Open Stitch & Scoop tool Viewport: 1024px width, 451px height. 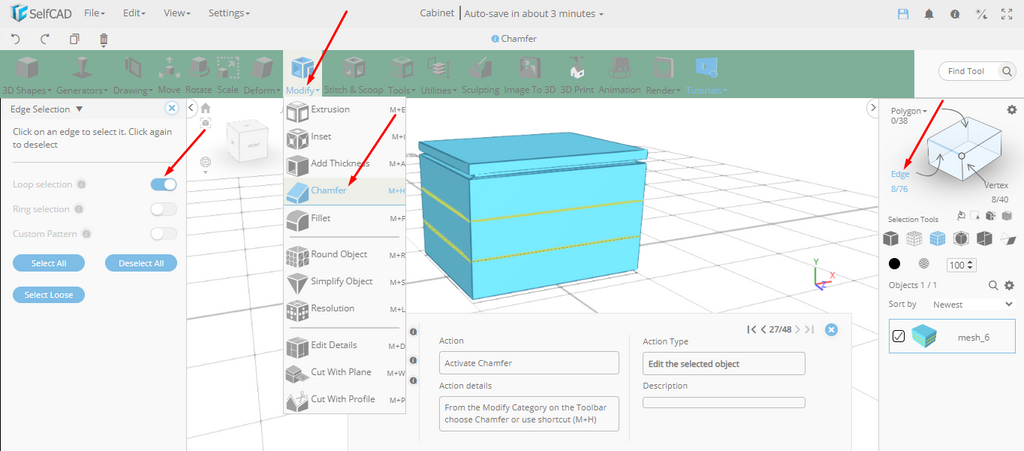tap(353, 75)
